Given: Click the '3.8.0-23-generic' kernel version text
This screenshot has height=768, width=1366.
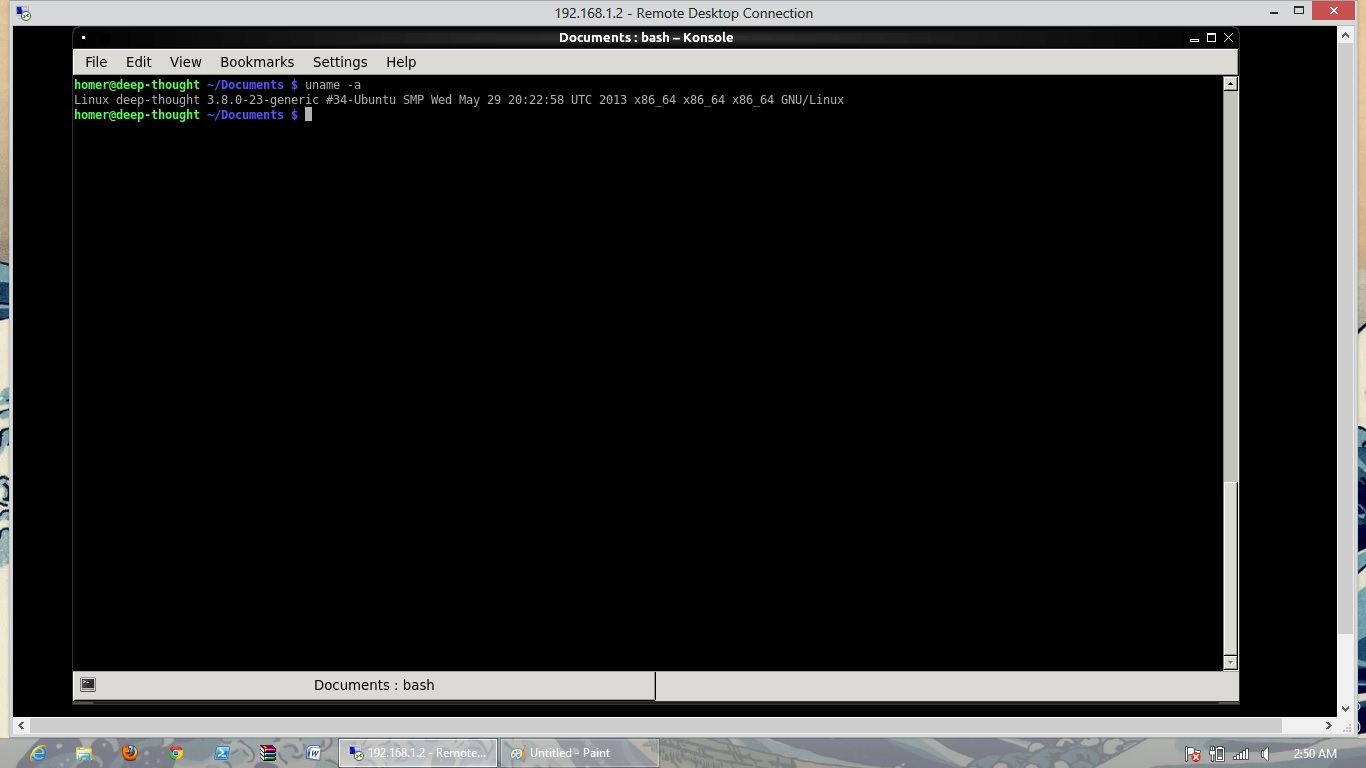Looking at the screenshot, I should (263, 100).
